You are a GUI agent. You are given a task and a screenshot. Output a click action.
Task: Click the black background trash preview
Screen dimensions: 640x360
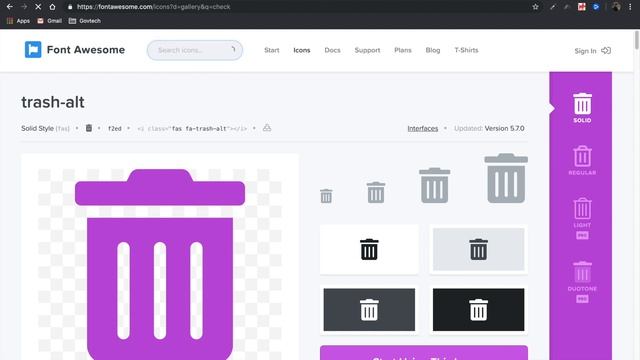(x=478, y=310)
